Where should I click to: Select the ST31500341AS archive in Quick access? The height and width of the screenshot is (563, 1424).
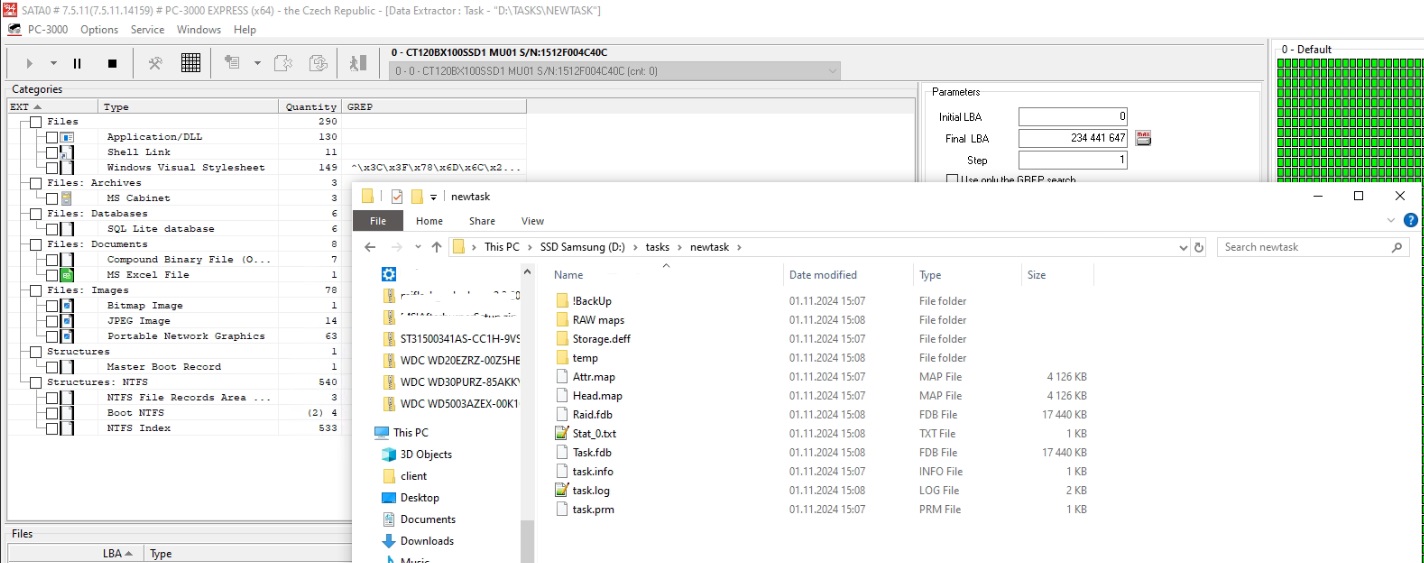click(452, 338)
